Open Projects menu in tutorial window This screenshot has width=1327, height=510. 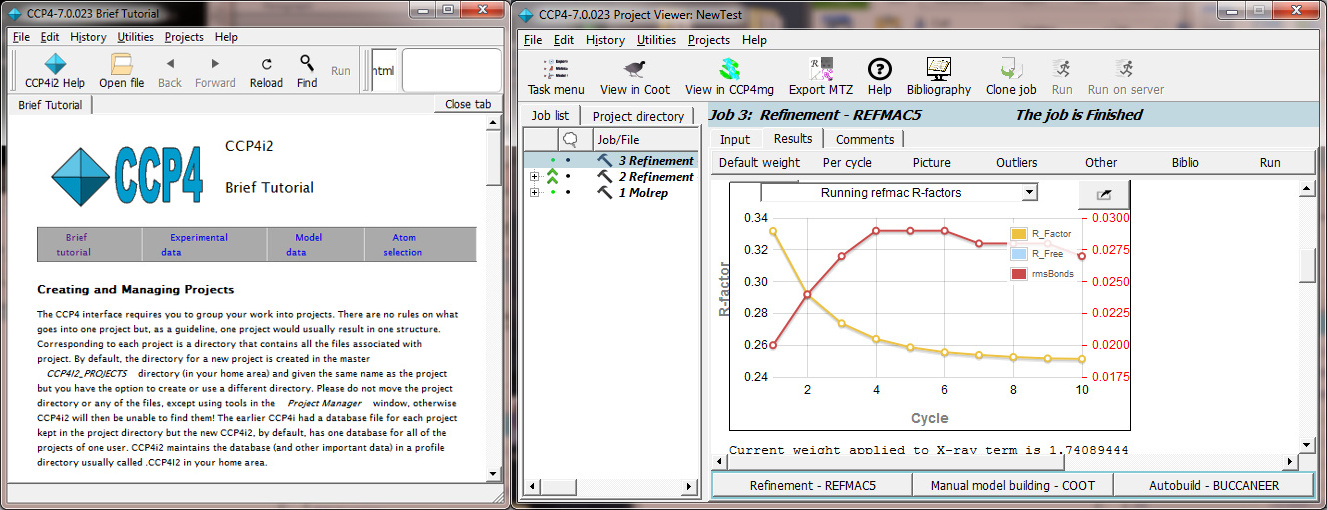click(184, 37)
